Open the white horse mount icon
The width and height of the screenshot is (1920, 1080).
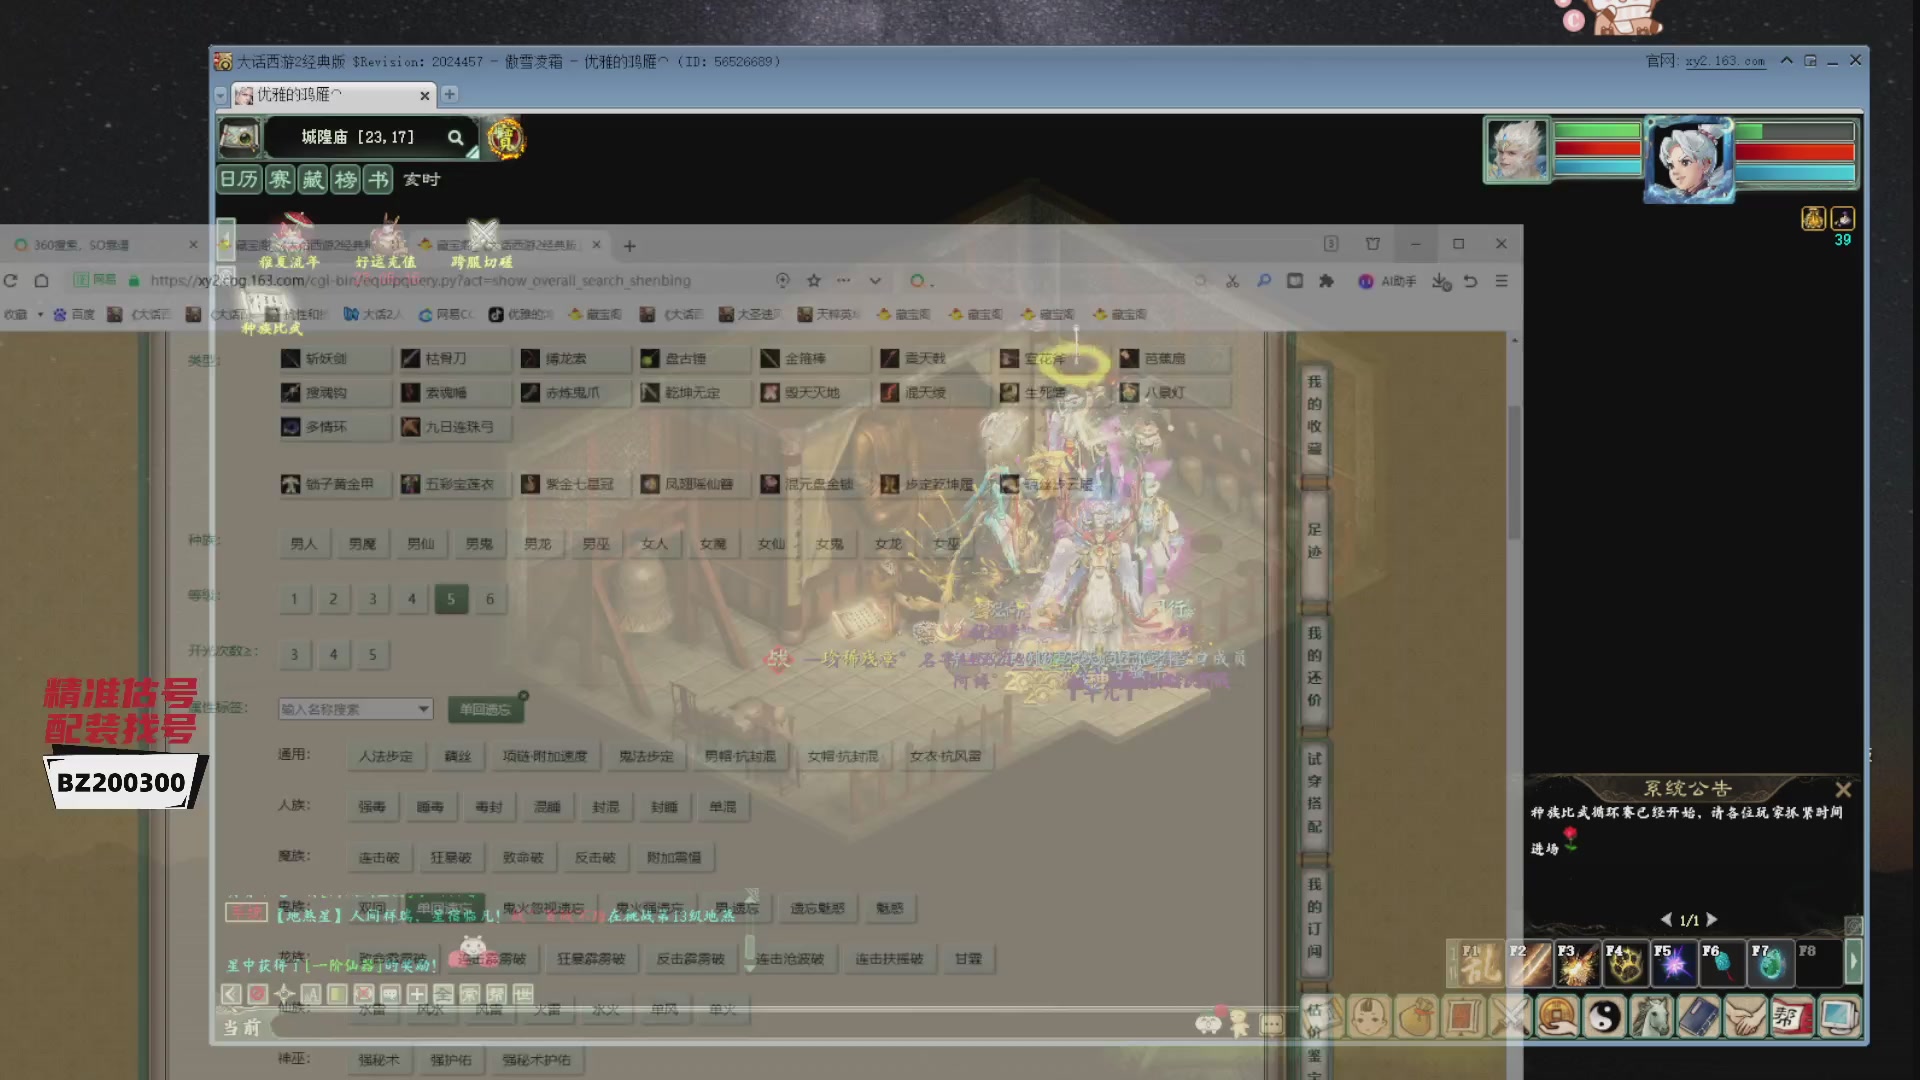tap(1652, 1017)
